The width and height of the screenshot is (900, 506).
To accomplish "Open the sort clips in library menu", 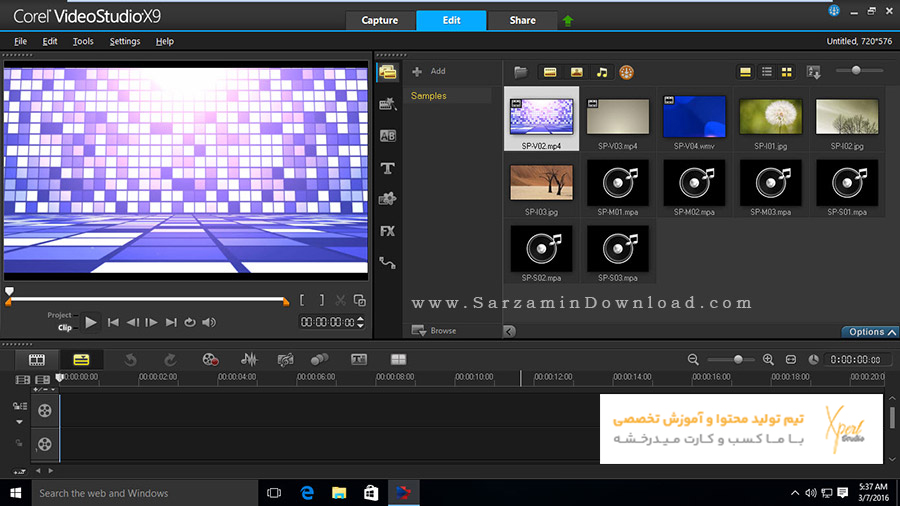I will pyautogui.click(x=813, y=72).
